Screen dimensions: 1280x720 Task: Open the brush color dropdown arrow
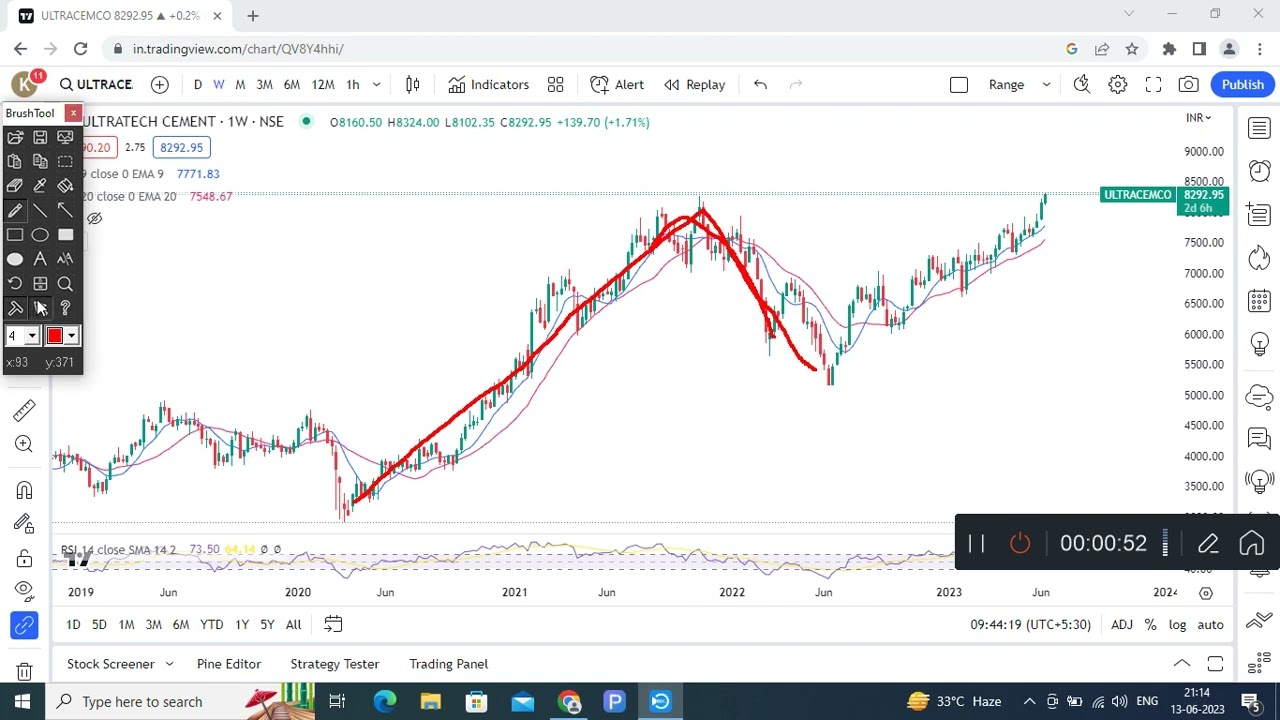[71, 336]
